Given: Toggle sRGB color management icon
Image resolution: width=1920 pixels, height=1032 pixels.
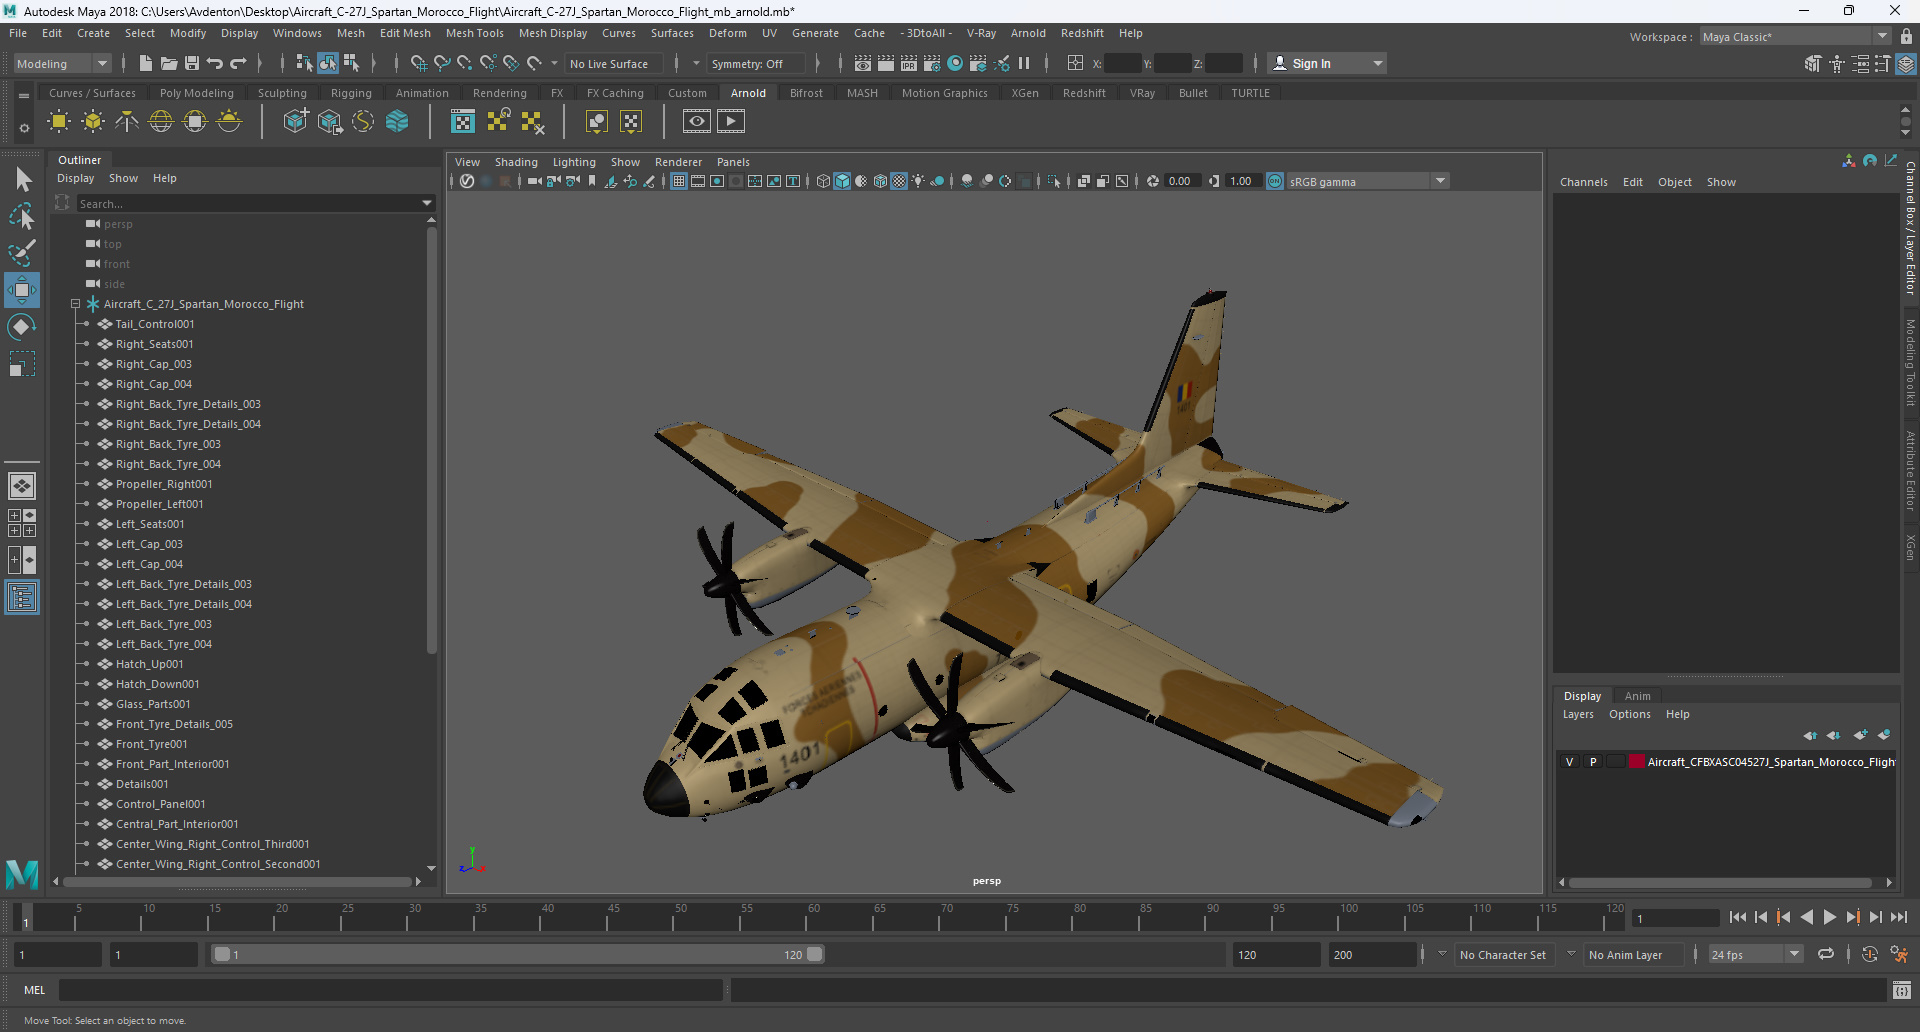Looking at the screenshot, I should pos(1275,181).
